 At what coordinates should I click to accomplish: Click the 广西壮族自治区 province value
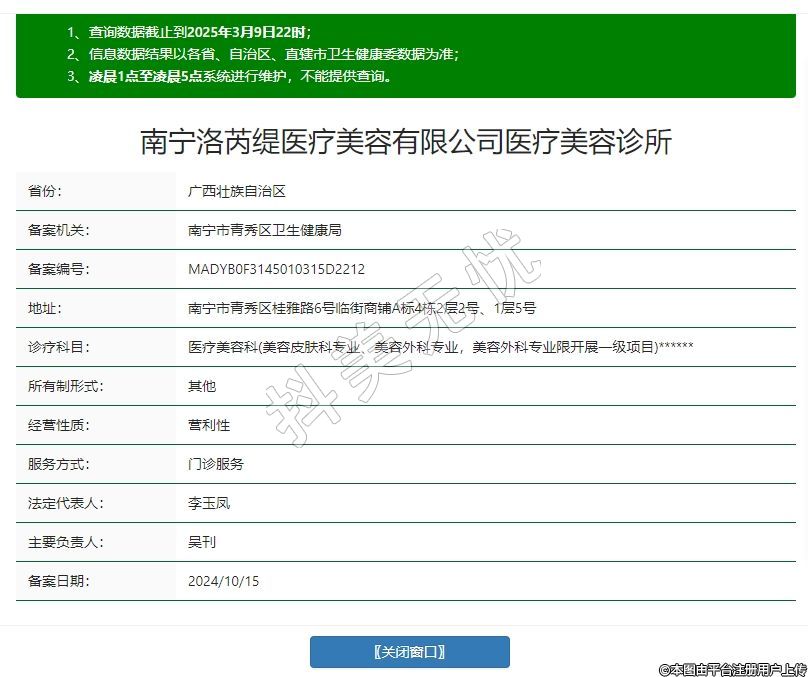tap(237, 191)
